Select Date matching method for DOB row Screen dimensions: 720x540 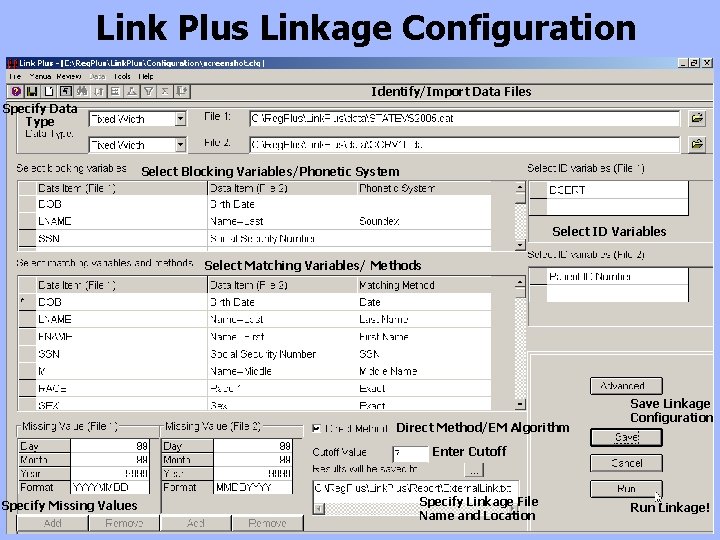tap(423, 302)
